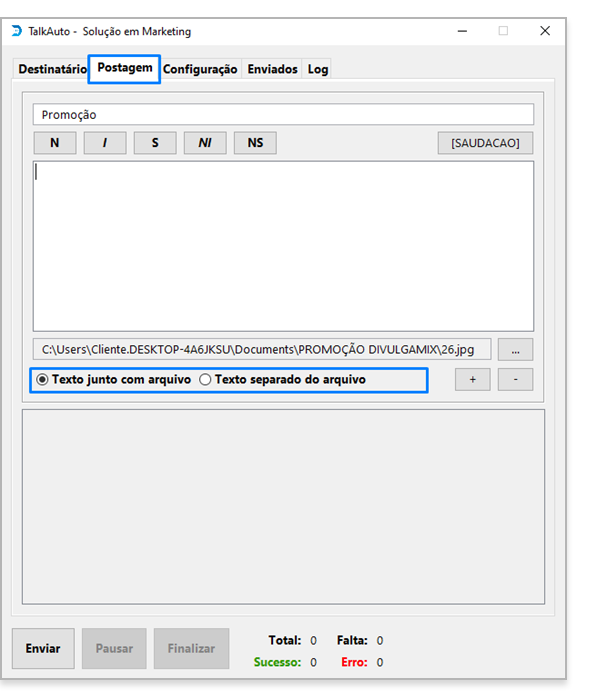Select the 26.jpg file path field
The image size is (599, 698).
[262, 349]
